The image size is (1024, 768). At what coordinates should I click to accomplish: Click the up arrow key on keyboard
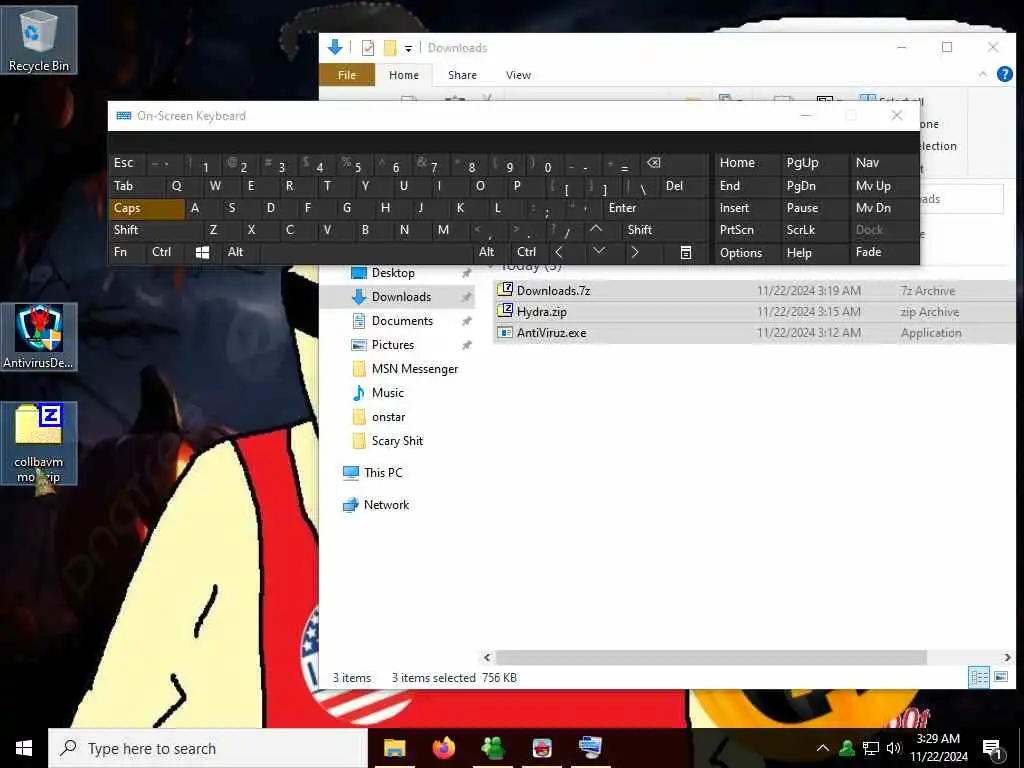(596, 230)
